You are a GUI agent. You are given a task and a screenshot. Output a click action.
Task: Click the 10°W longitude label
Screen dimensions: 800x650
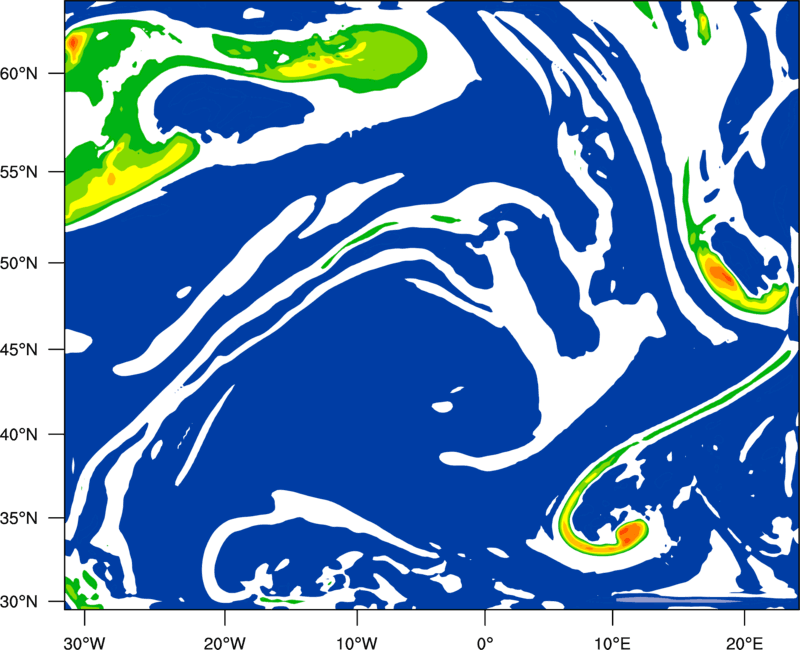coord(357,643)
